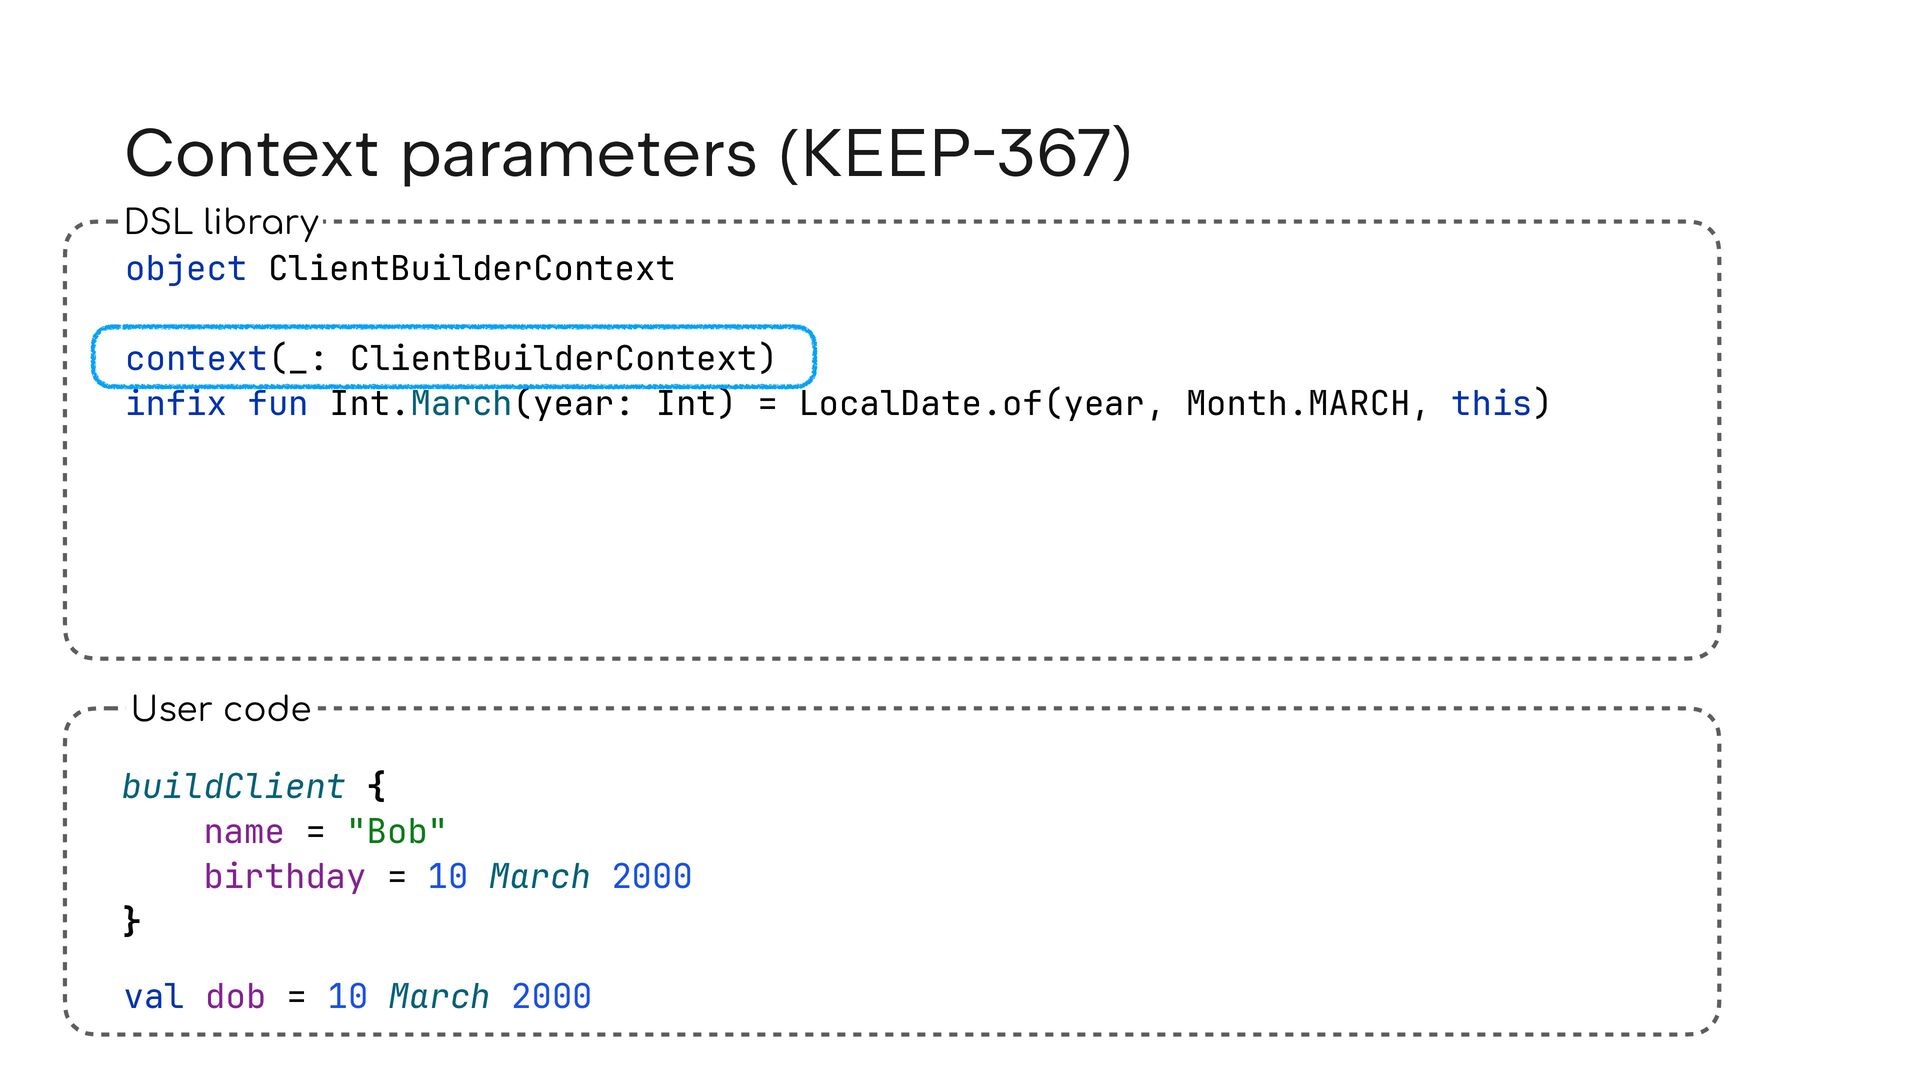Click the "dob" variable name

pyautogui.click(x=235, y=997)
